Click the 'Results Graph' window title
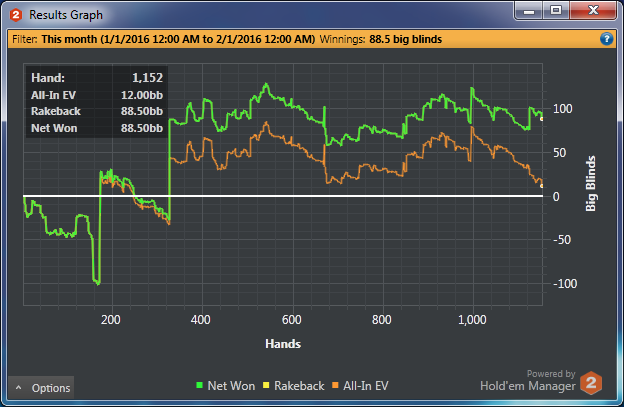The width and height of the screenshot is (624, 407). [x=66, y=15]
